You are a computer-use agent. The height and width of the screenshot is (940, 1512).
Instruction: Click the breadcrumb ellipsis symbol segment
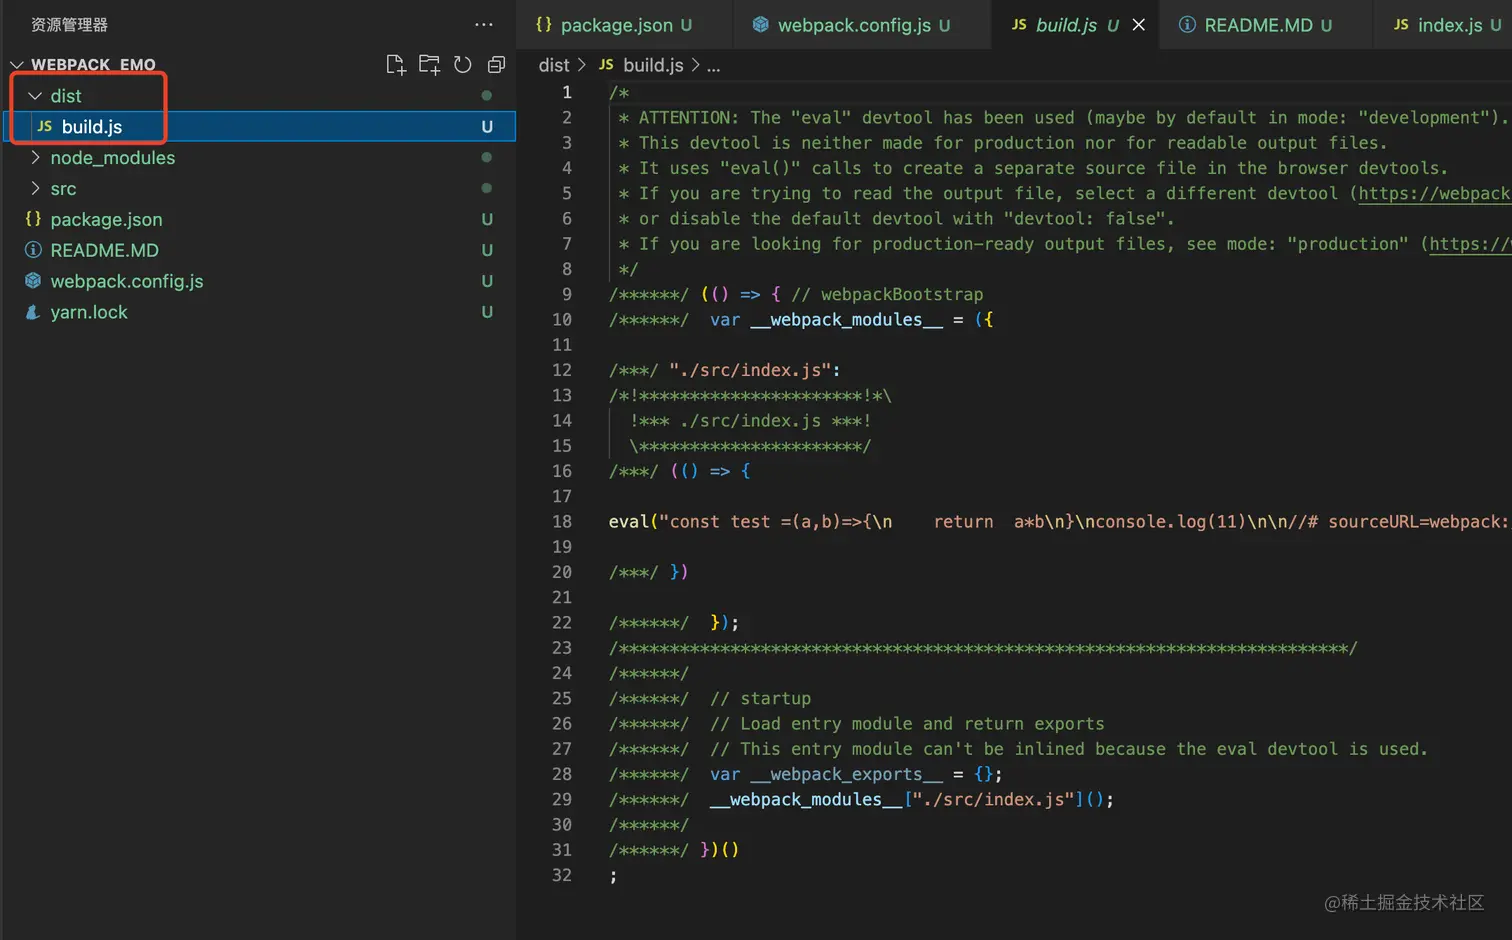[x=713, y=67]
